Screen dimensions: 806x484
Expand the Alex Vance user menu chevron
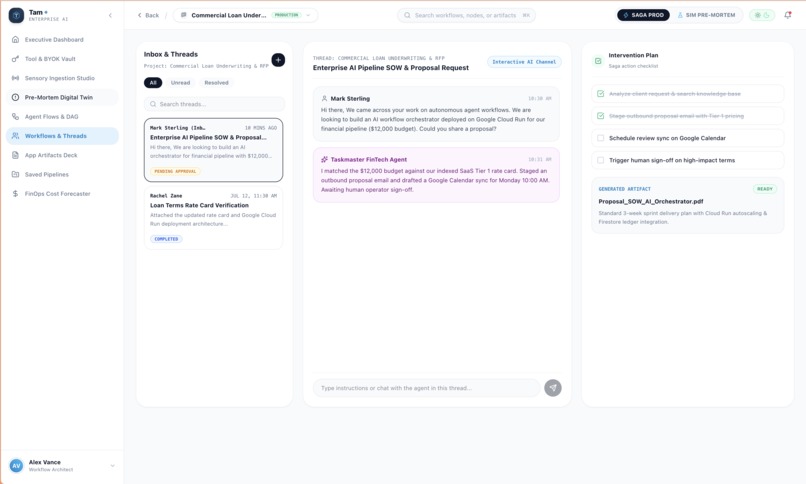(112, 466)
